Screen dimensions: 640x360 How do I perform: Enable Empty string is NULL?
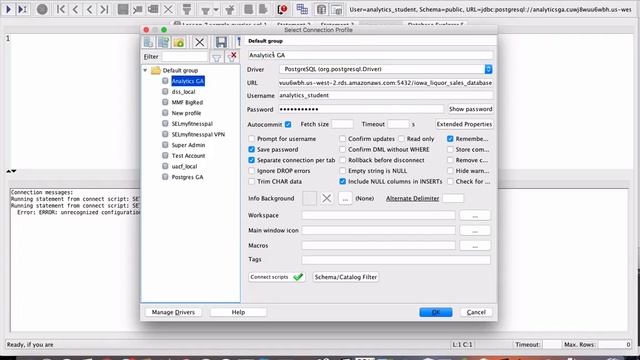coord(342,171)
